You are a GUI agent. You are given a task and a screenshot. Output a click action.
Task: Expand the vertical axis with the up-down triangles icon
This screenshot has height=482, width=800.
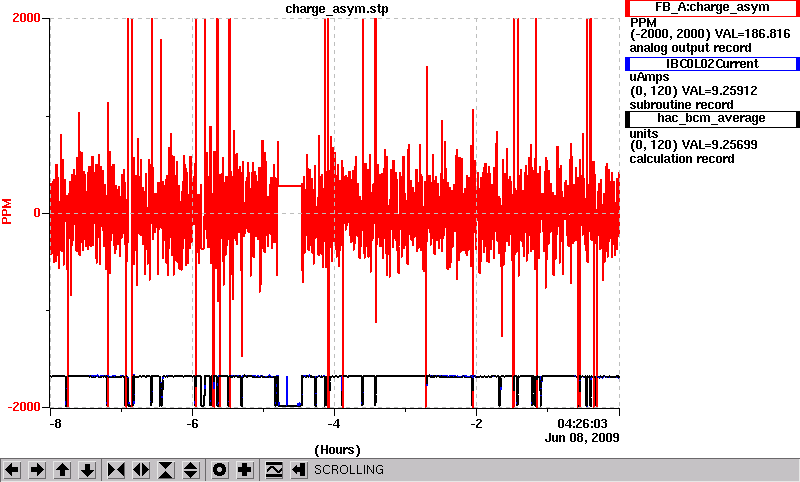tap(191, 470)
